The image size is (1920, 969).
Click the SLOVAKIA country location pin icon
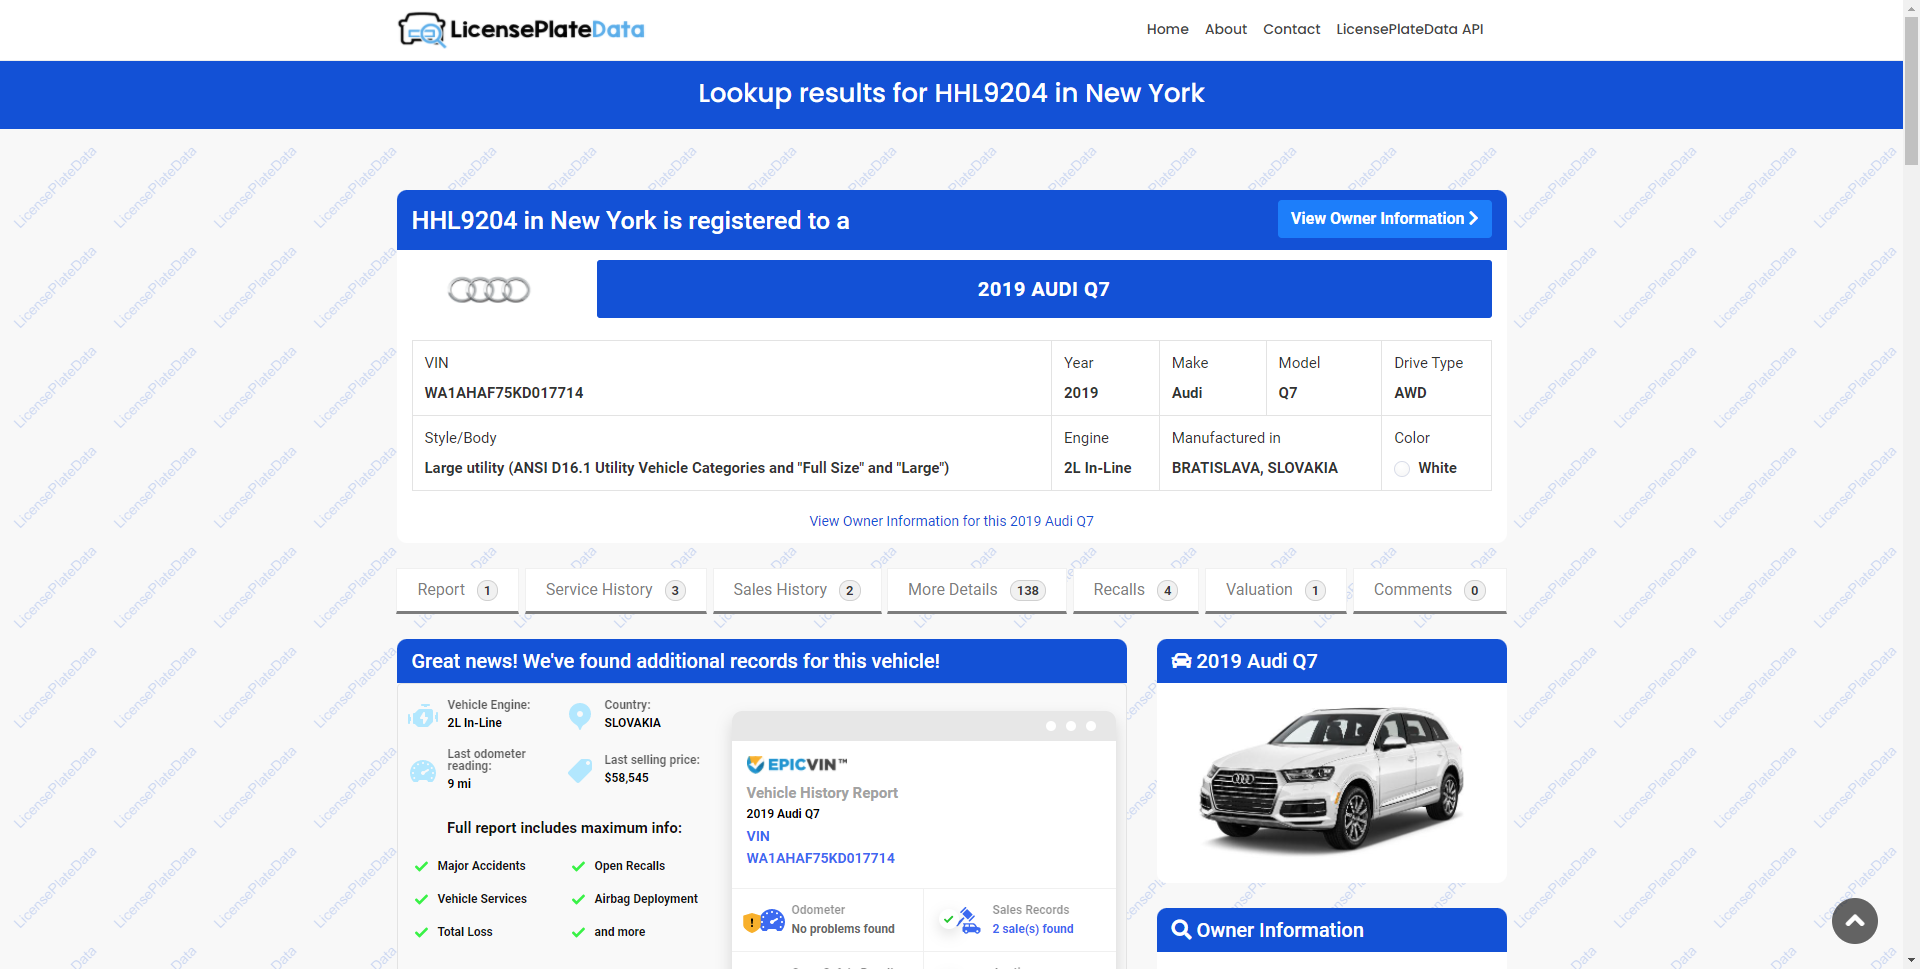[580, 714]
